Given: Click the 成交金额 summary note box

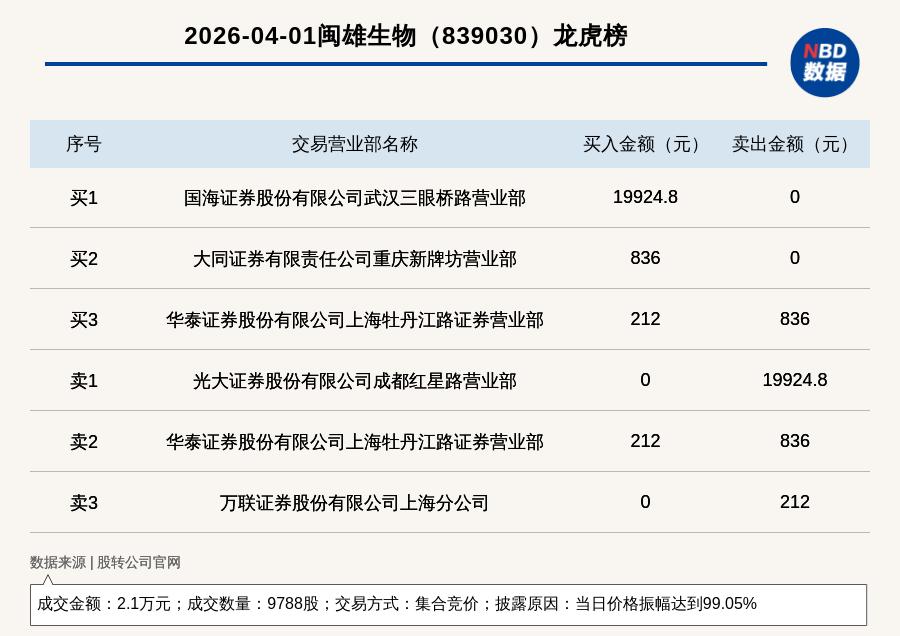Looking at the screenshot, I should tap(448, 604).
